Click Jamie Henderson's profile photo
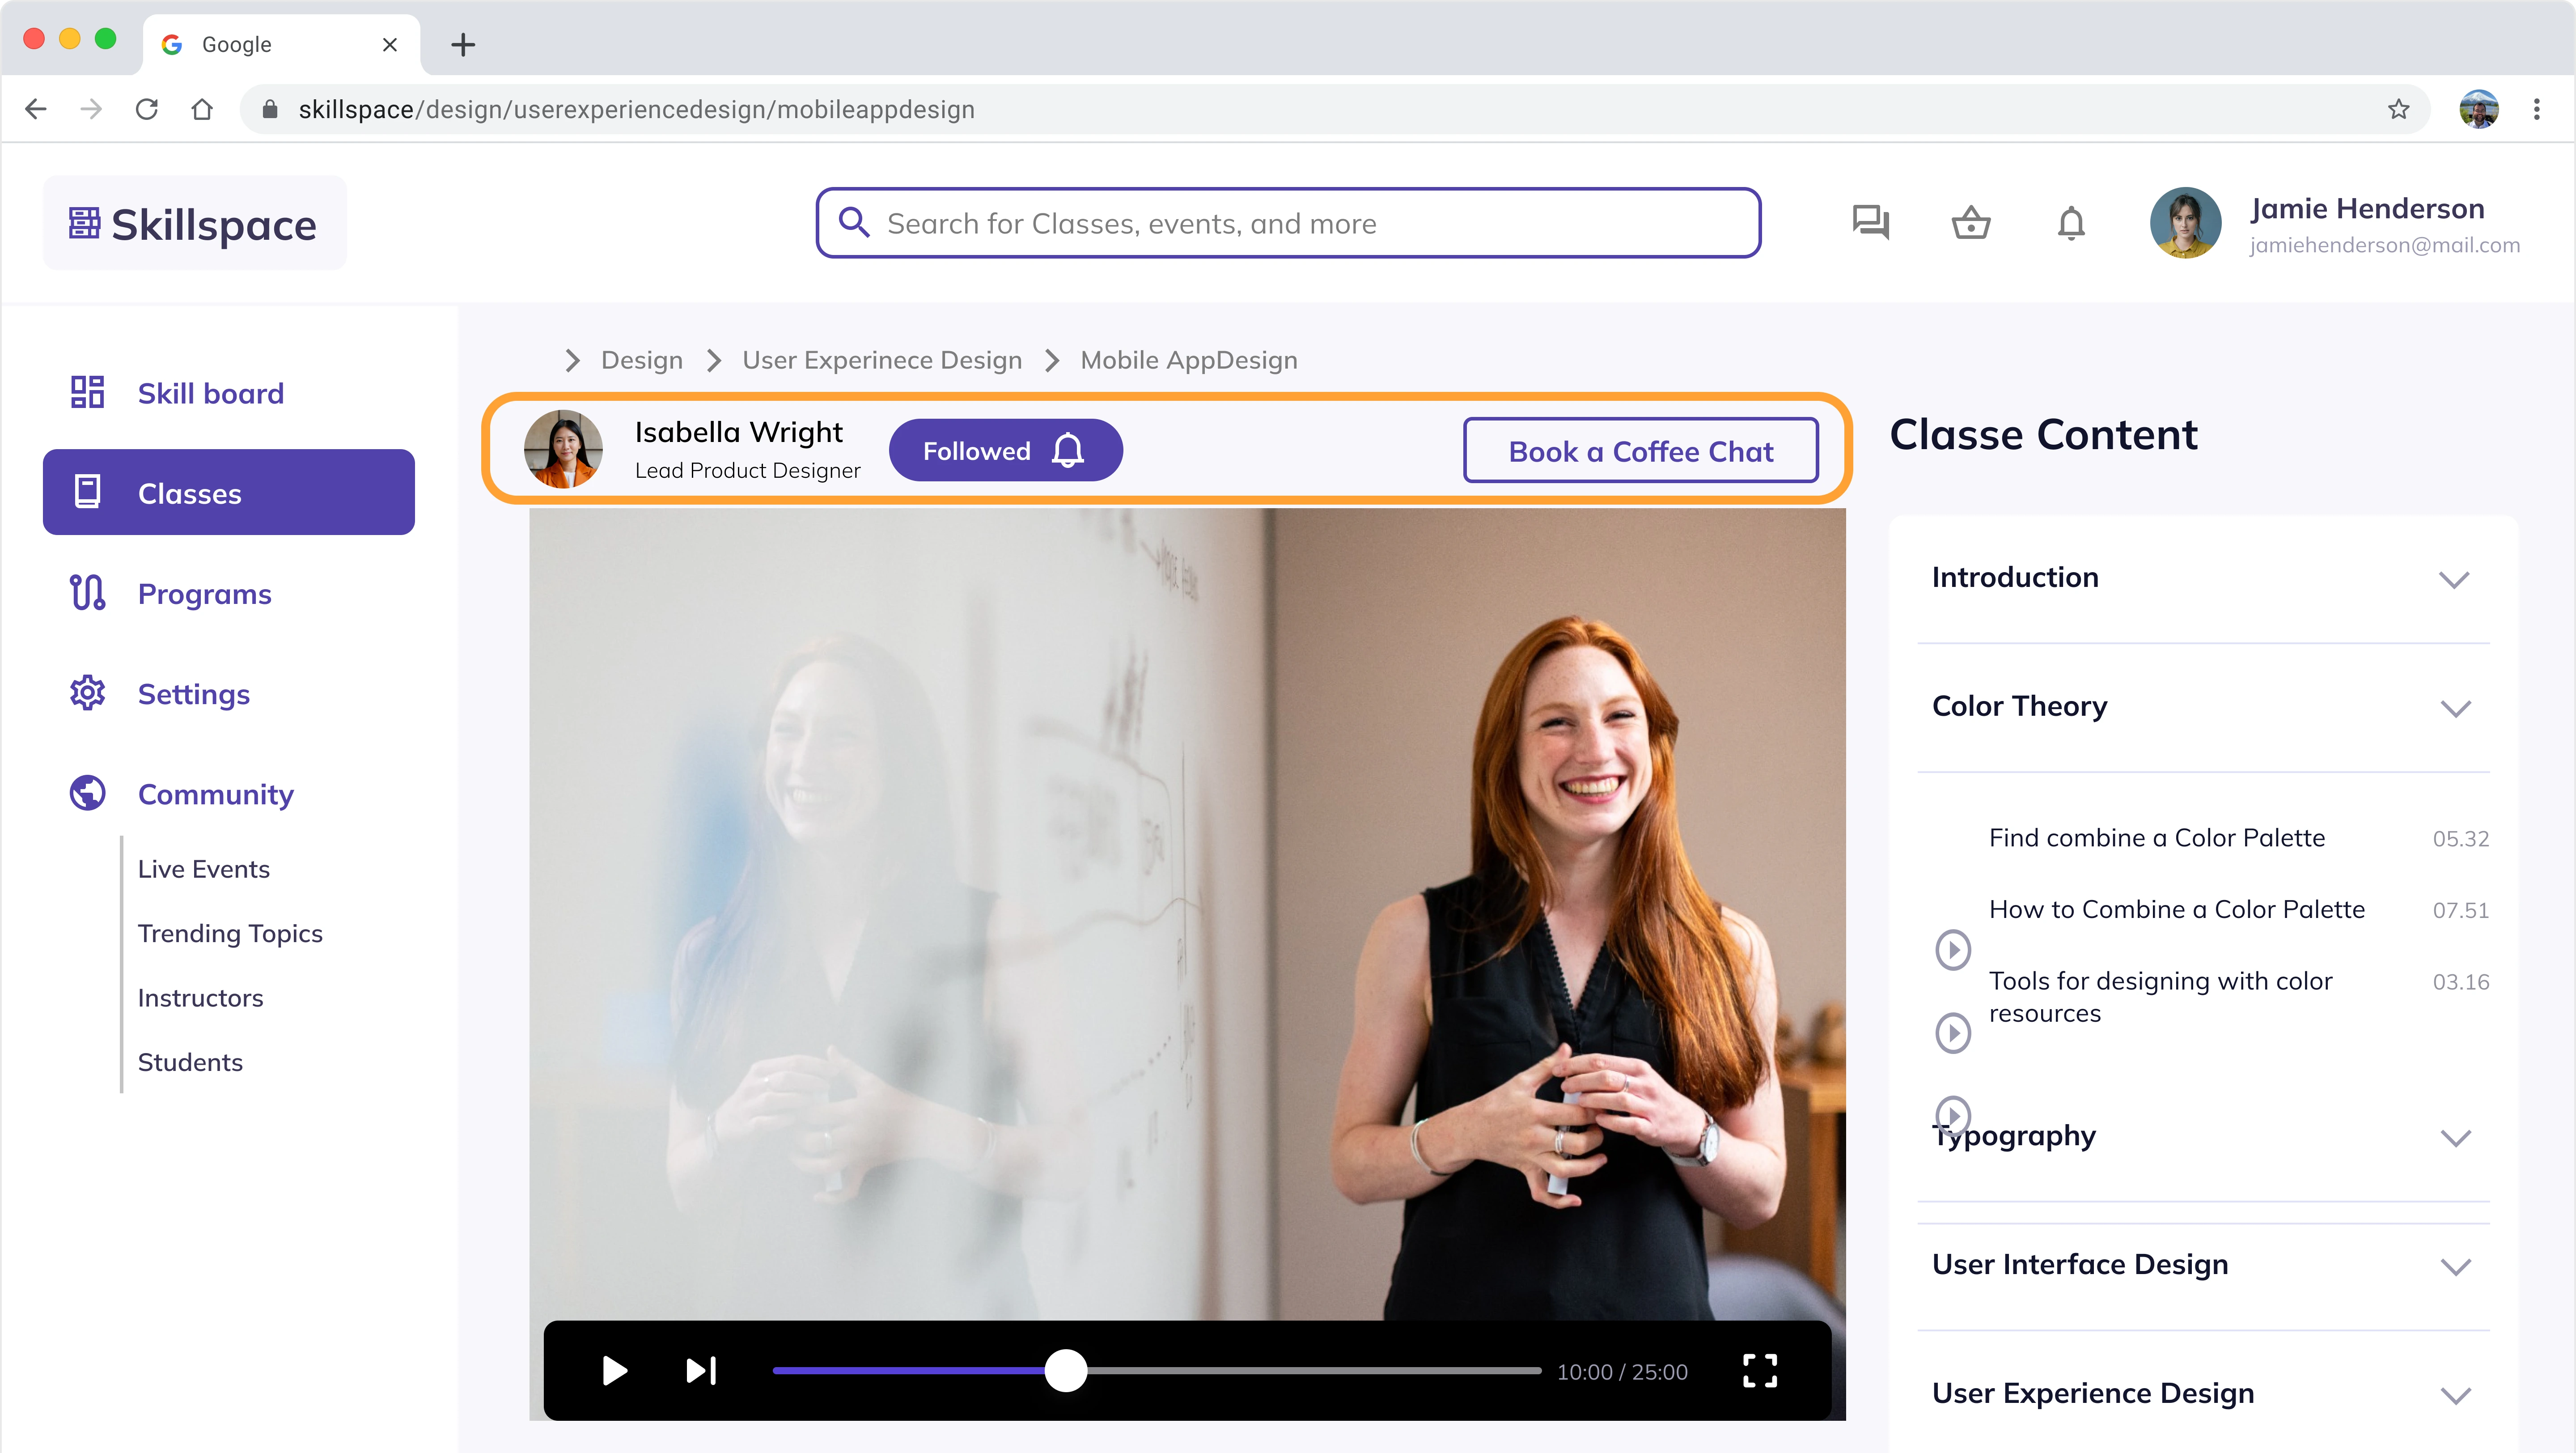This screenshot has width=2576, height=1453. pyautogui.click(x=2186, y=223)
